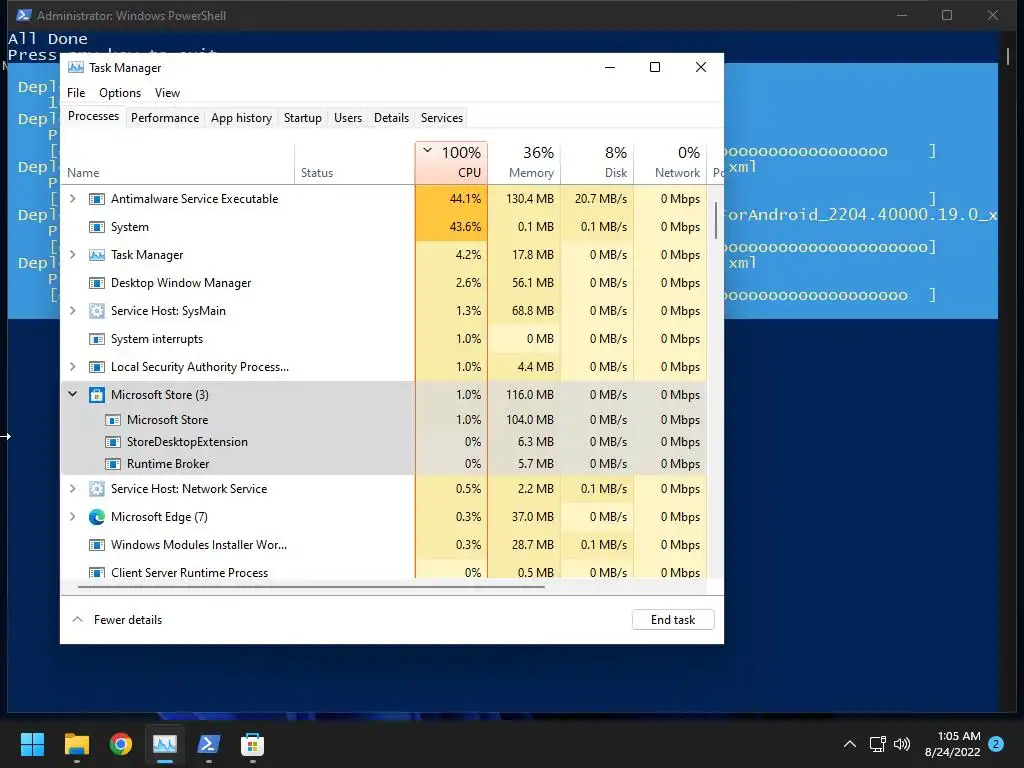Click the Service Host: Network Service gear icon
This screenshot has width=1024, height=768.
[x=97, y=489]
